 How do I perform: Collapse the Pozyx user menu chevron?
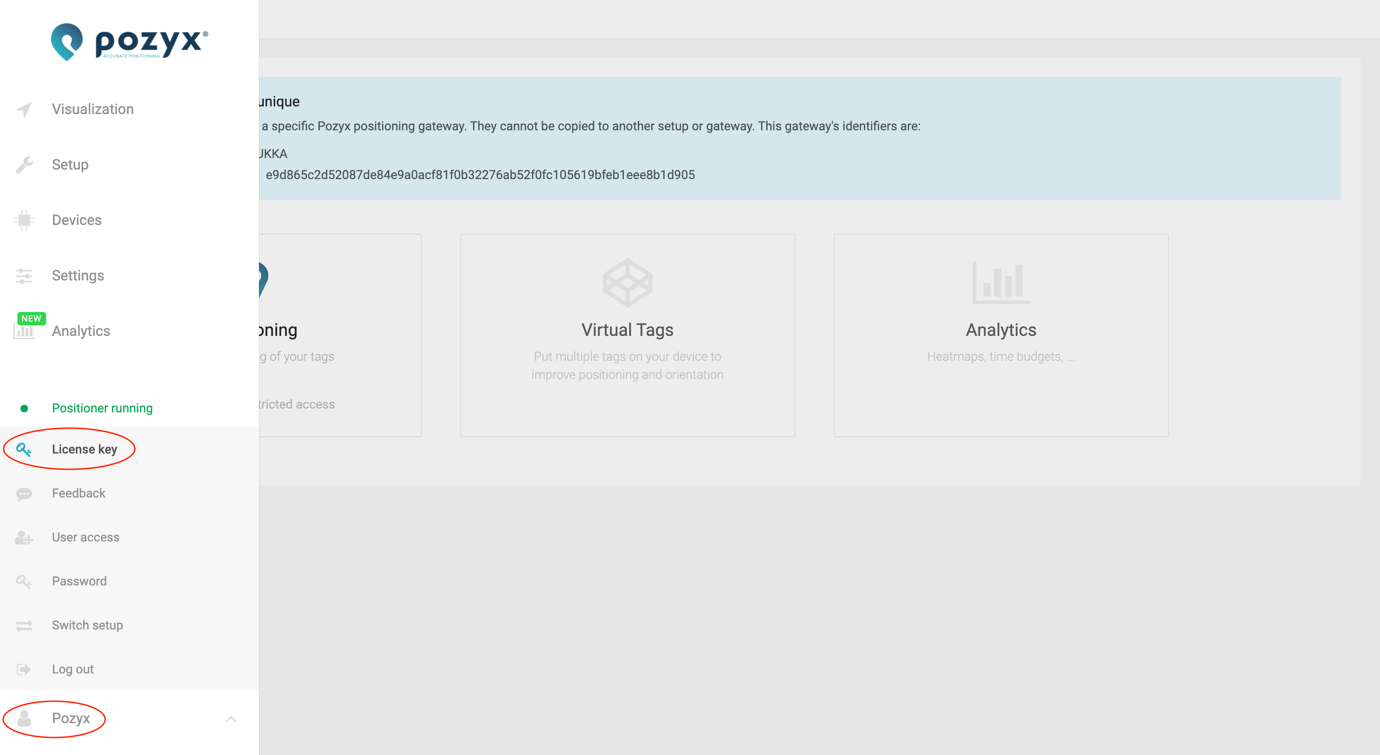231,719
